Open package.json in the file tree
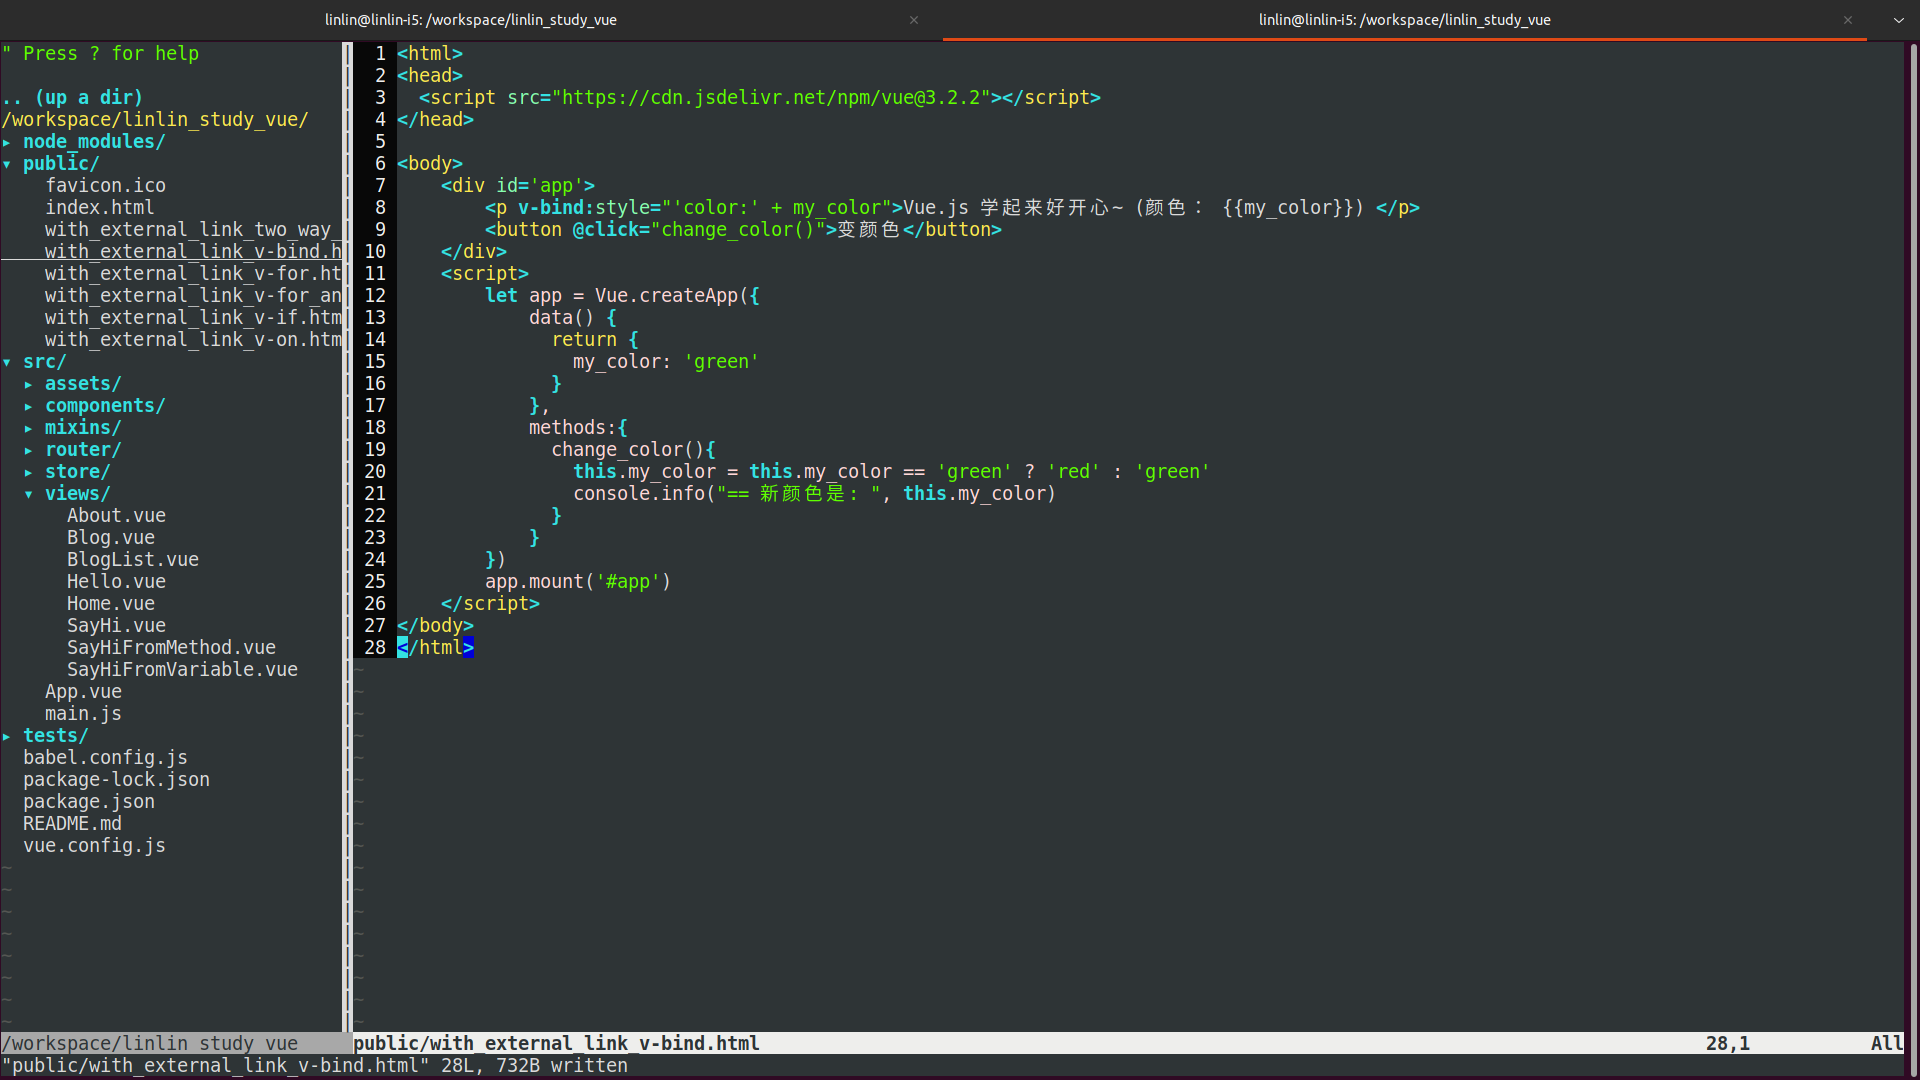Screen dimensions: 1920x1080 tap(89, 802)
